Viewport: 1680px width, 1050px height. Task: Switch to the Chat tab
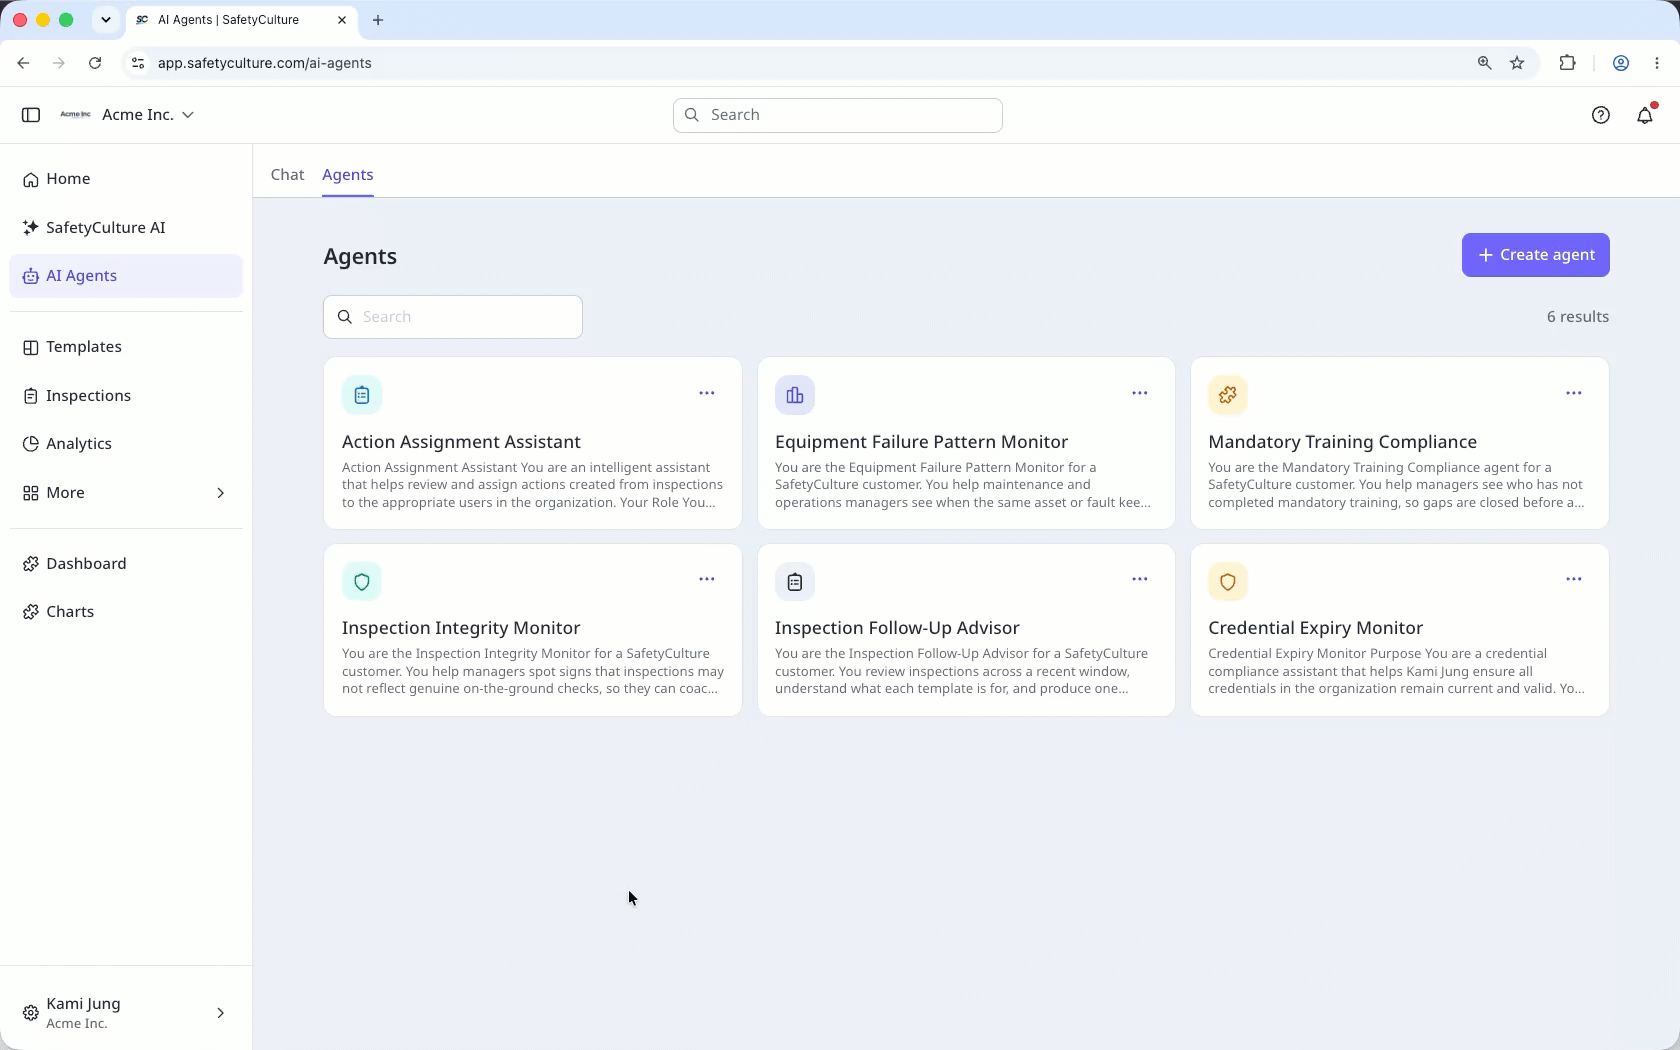click(287, 175)
